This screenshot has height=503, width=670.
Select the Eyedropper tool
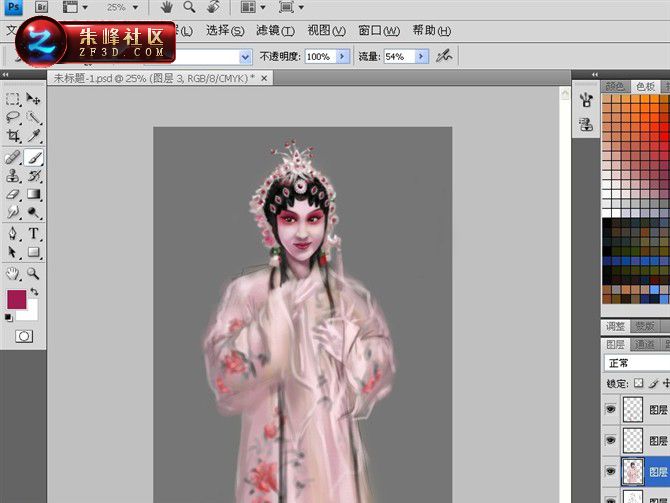(x=33, y=136)
